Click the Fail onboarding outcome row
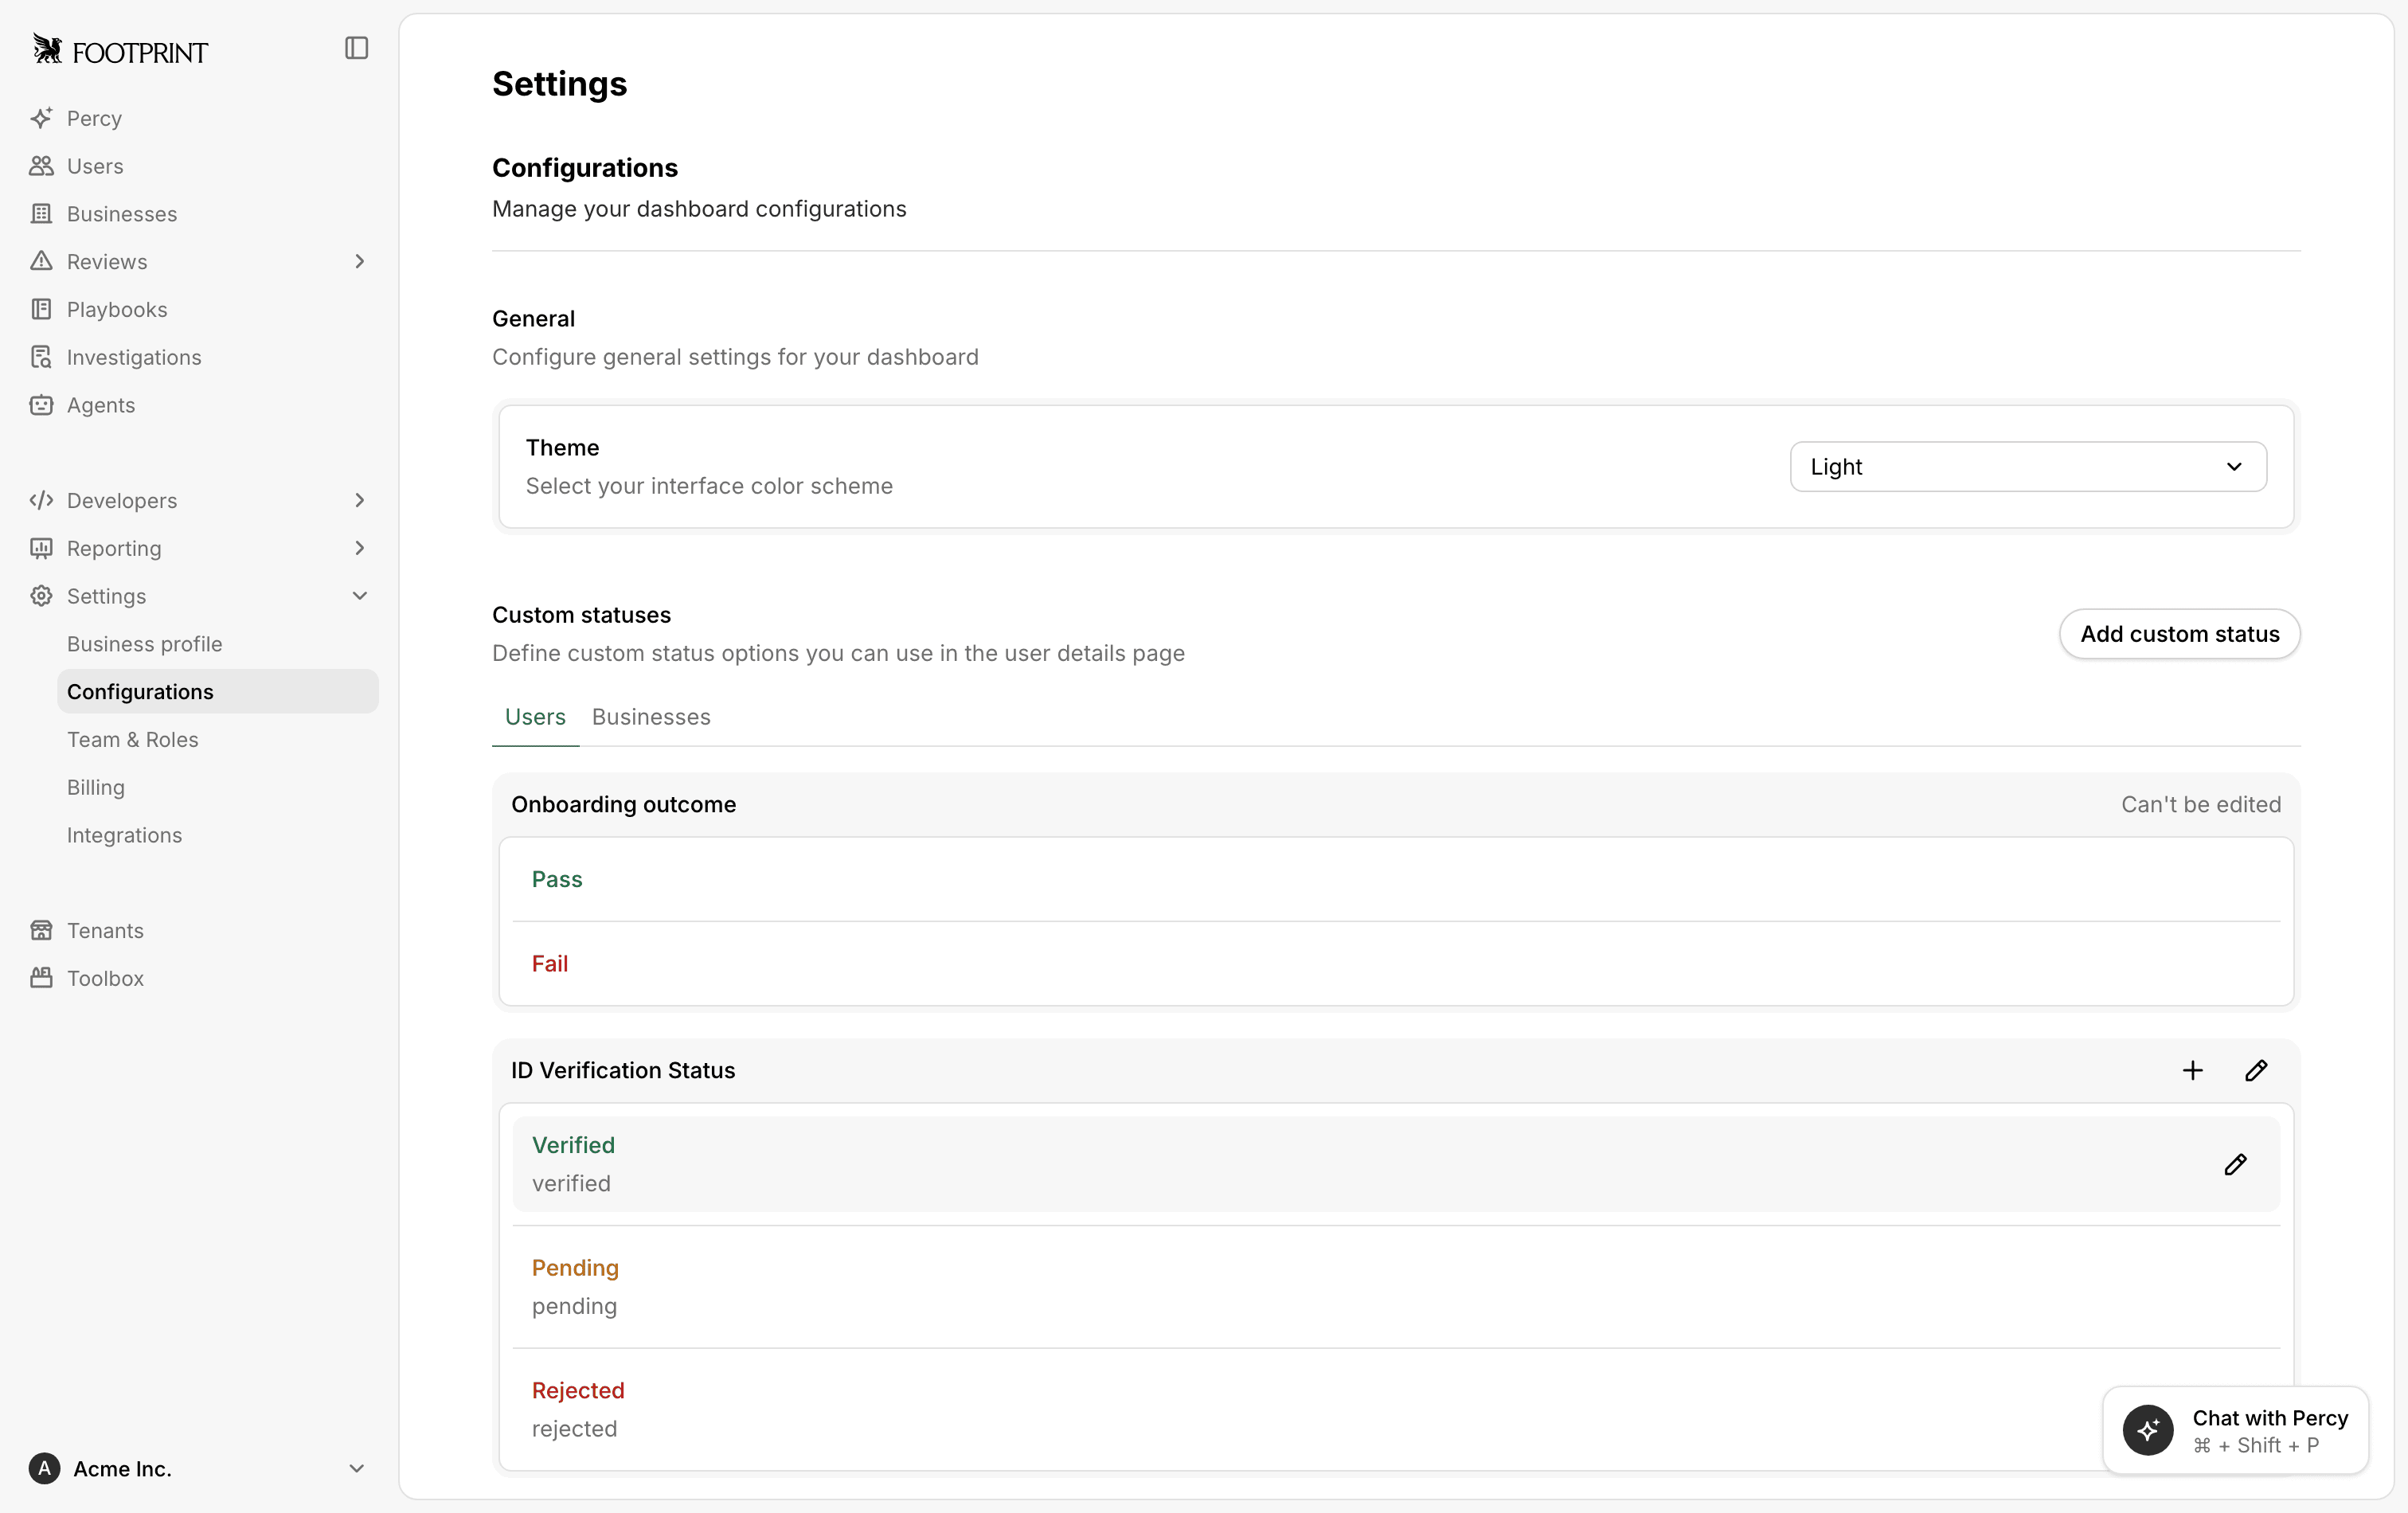The width and height of the screenshot is (2408, 1513). pos(1396,964)
